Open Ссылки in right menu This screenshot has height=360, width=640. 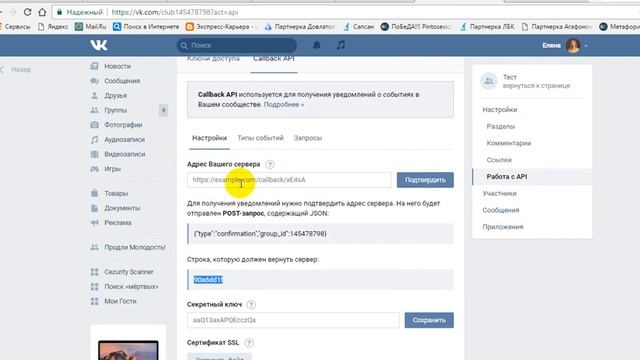pyautogui.click(x=499, y=160)
